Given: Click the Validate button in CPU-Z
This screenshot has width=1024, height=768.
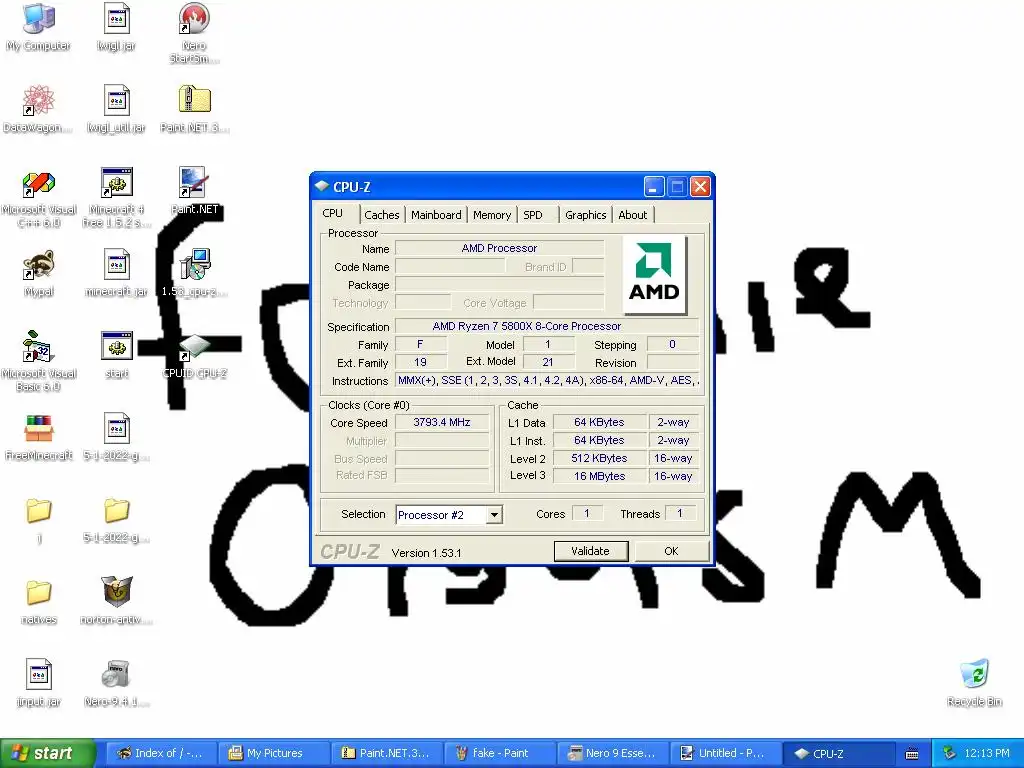Looking at the screenshot, I should pos(590,551).
